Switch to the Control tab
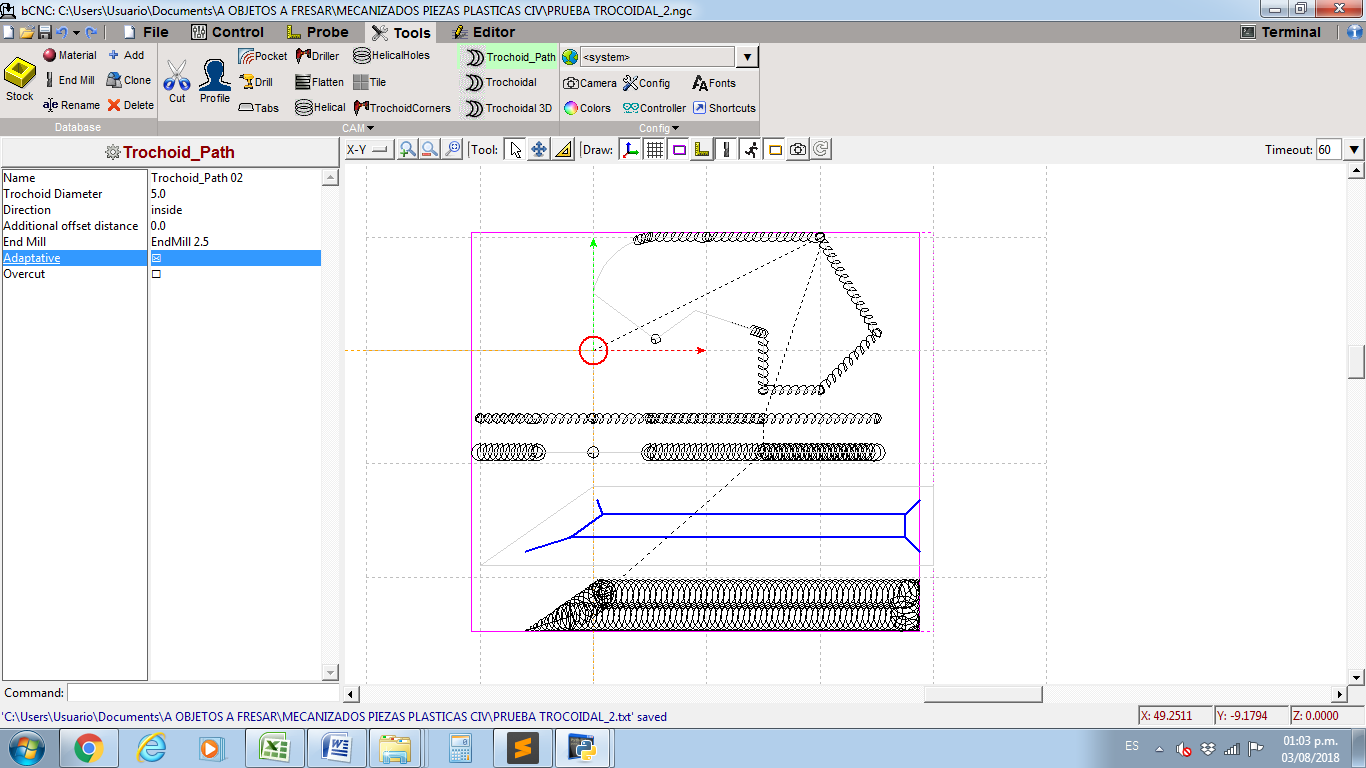The image size is (1366, 768). (x=227, y=32)
